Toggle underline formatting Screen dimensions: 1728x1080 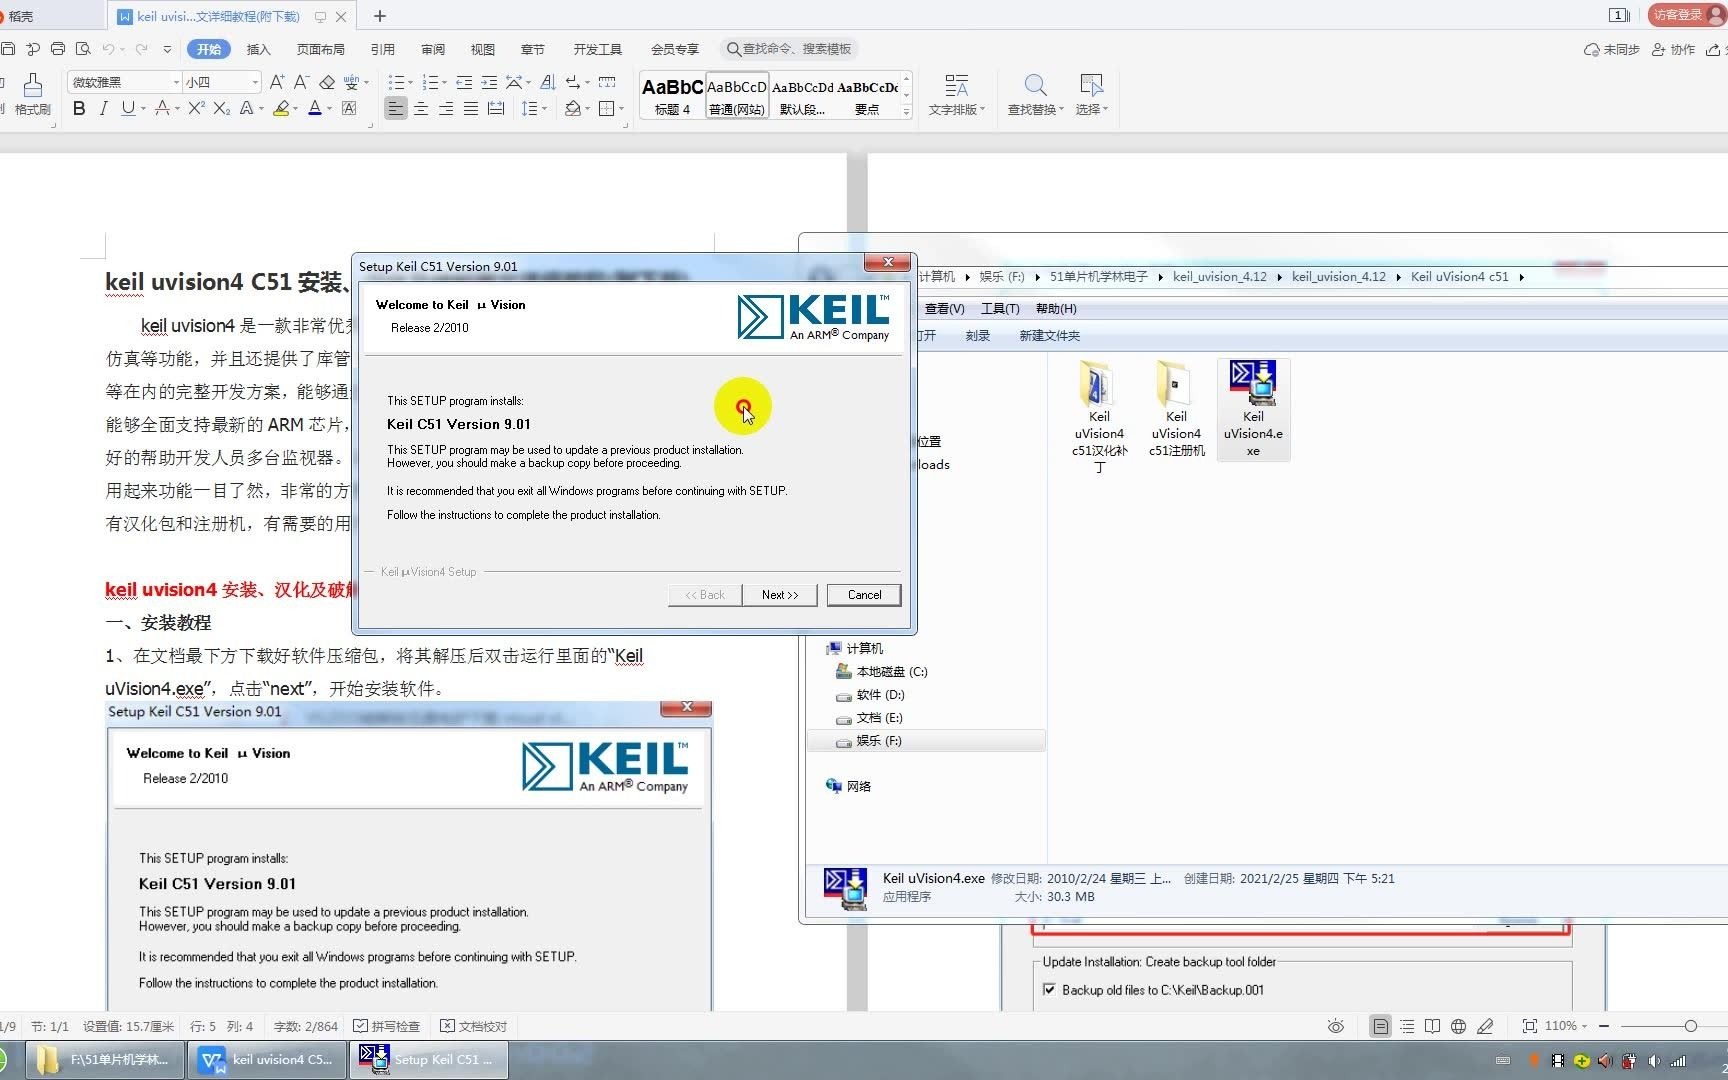tap(127, 108)
